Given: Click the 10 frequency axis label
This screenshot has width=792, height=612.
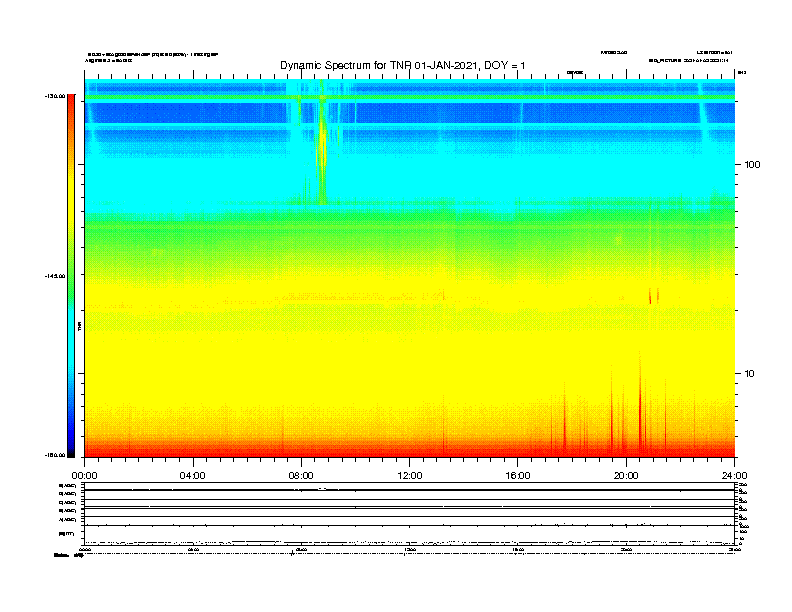Looking at the screenshot, I should [750, 374].
